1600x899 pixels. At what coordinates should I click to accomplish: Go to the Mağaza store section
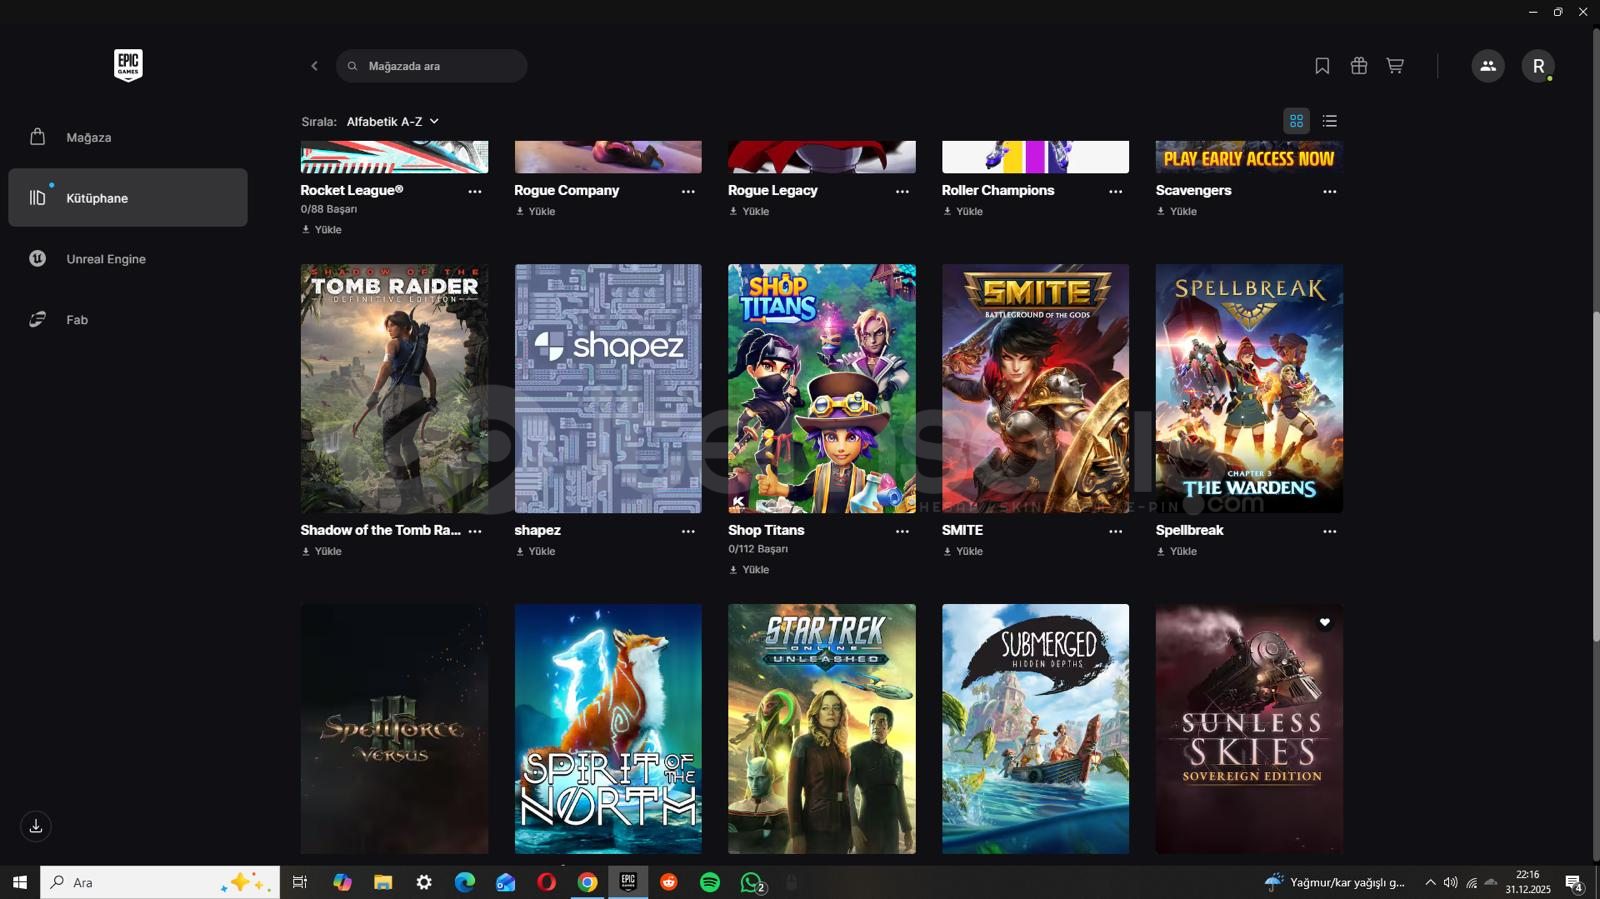coord(88,137)
